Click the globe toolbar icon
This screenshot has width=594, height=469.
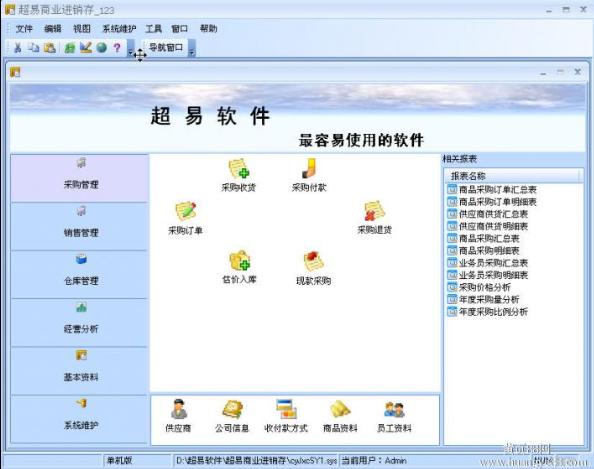102,48
